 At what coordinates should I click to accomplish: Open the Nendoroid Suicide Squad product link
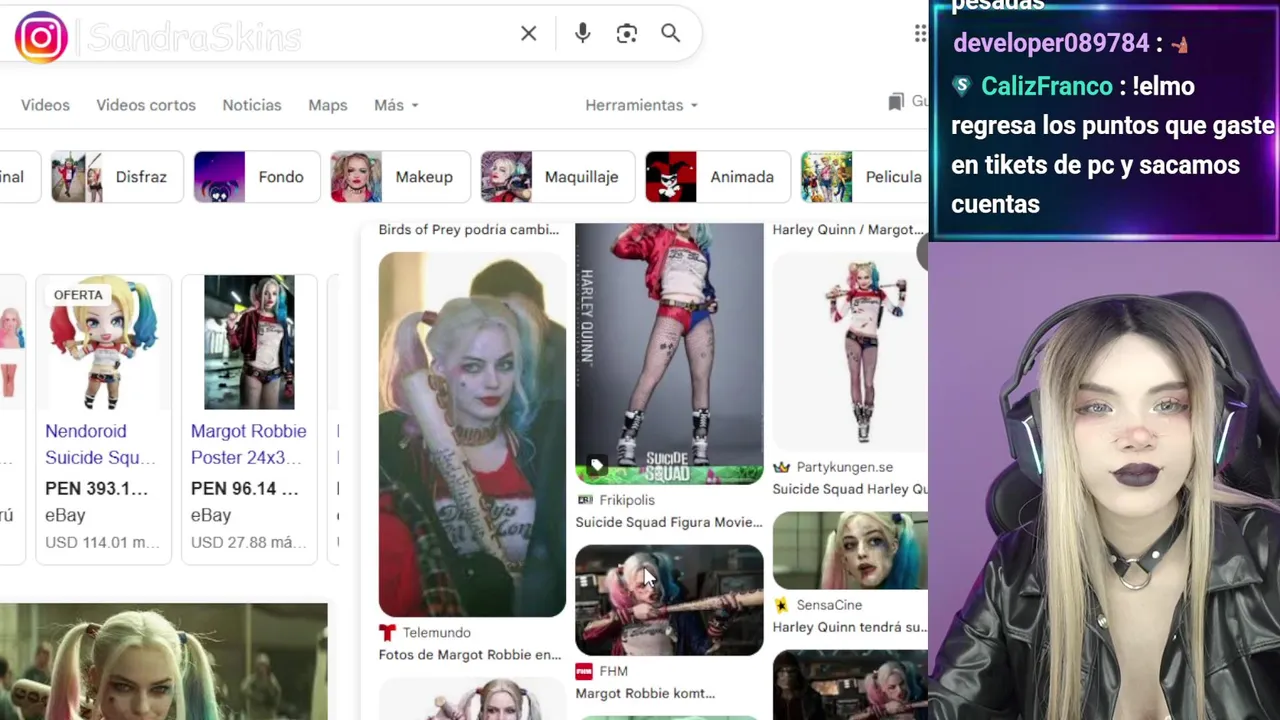point(100,444)
